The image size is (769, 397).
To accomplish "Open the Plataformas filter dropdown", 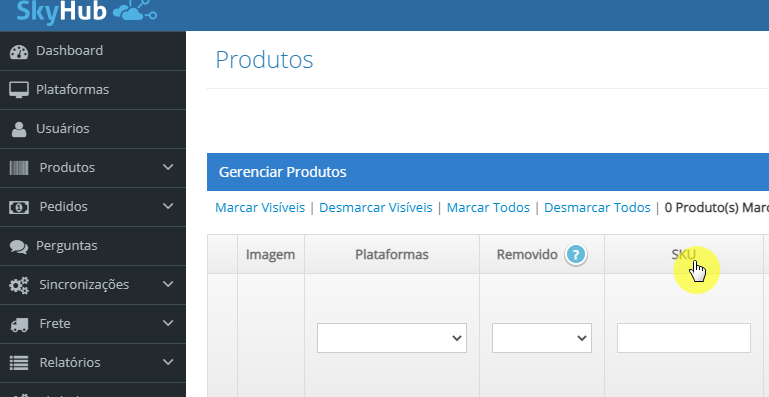I will coord(391,338).
